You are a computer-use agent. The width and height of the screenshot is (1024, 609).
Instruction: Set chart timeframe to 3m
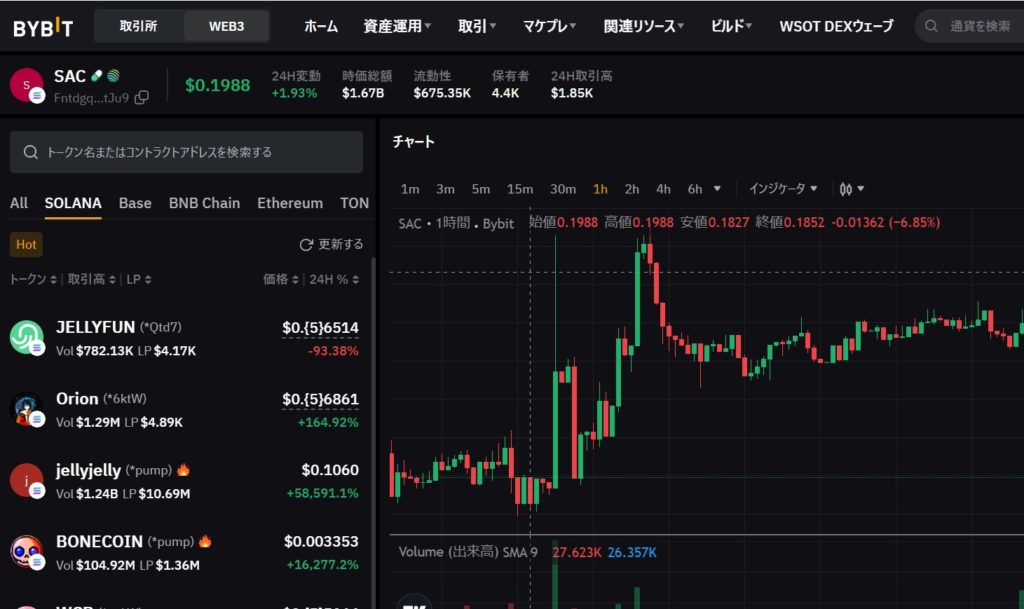pos(445,189)
